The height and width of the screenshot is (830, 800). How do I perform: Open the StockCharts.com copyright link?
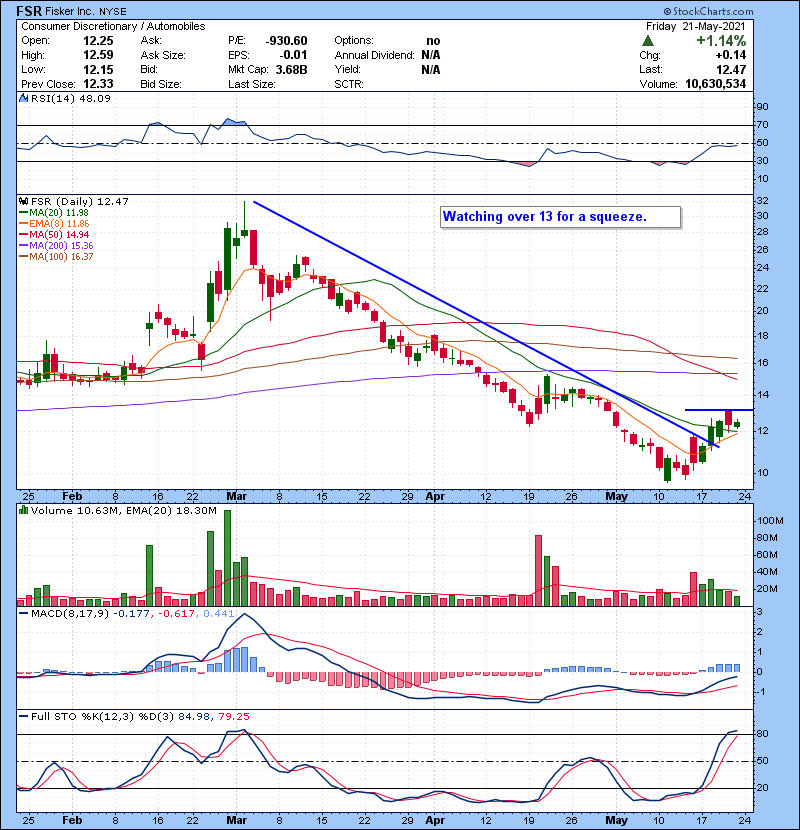click(x=708, y=11)
